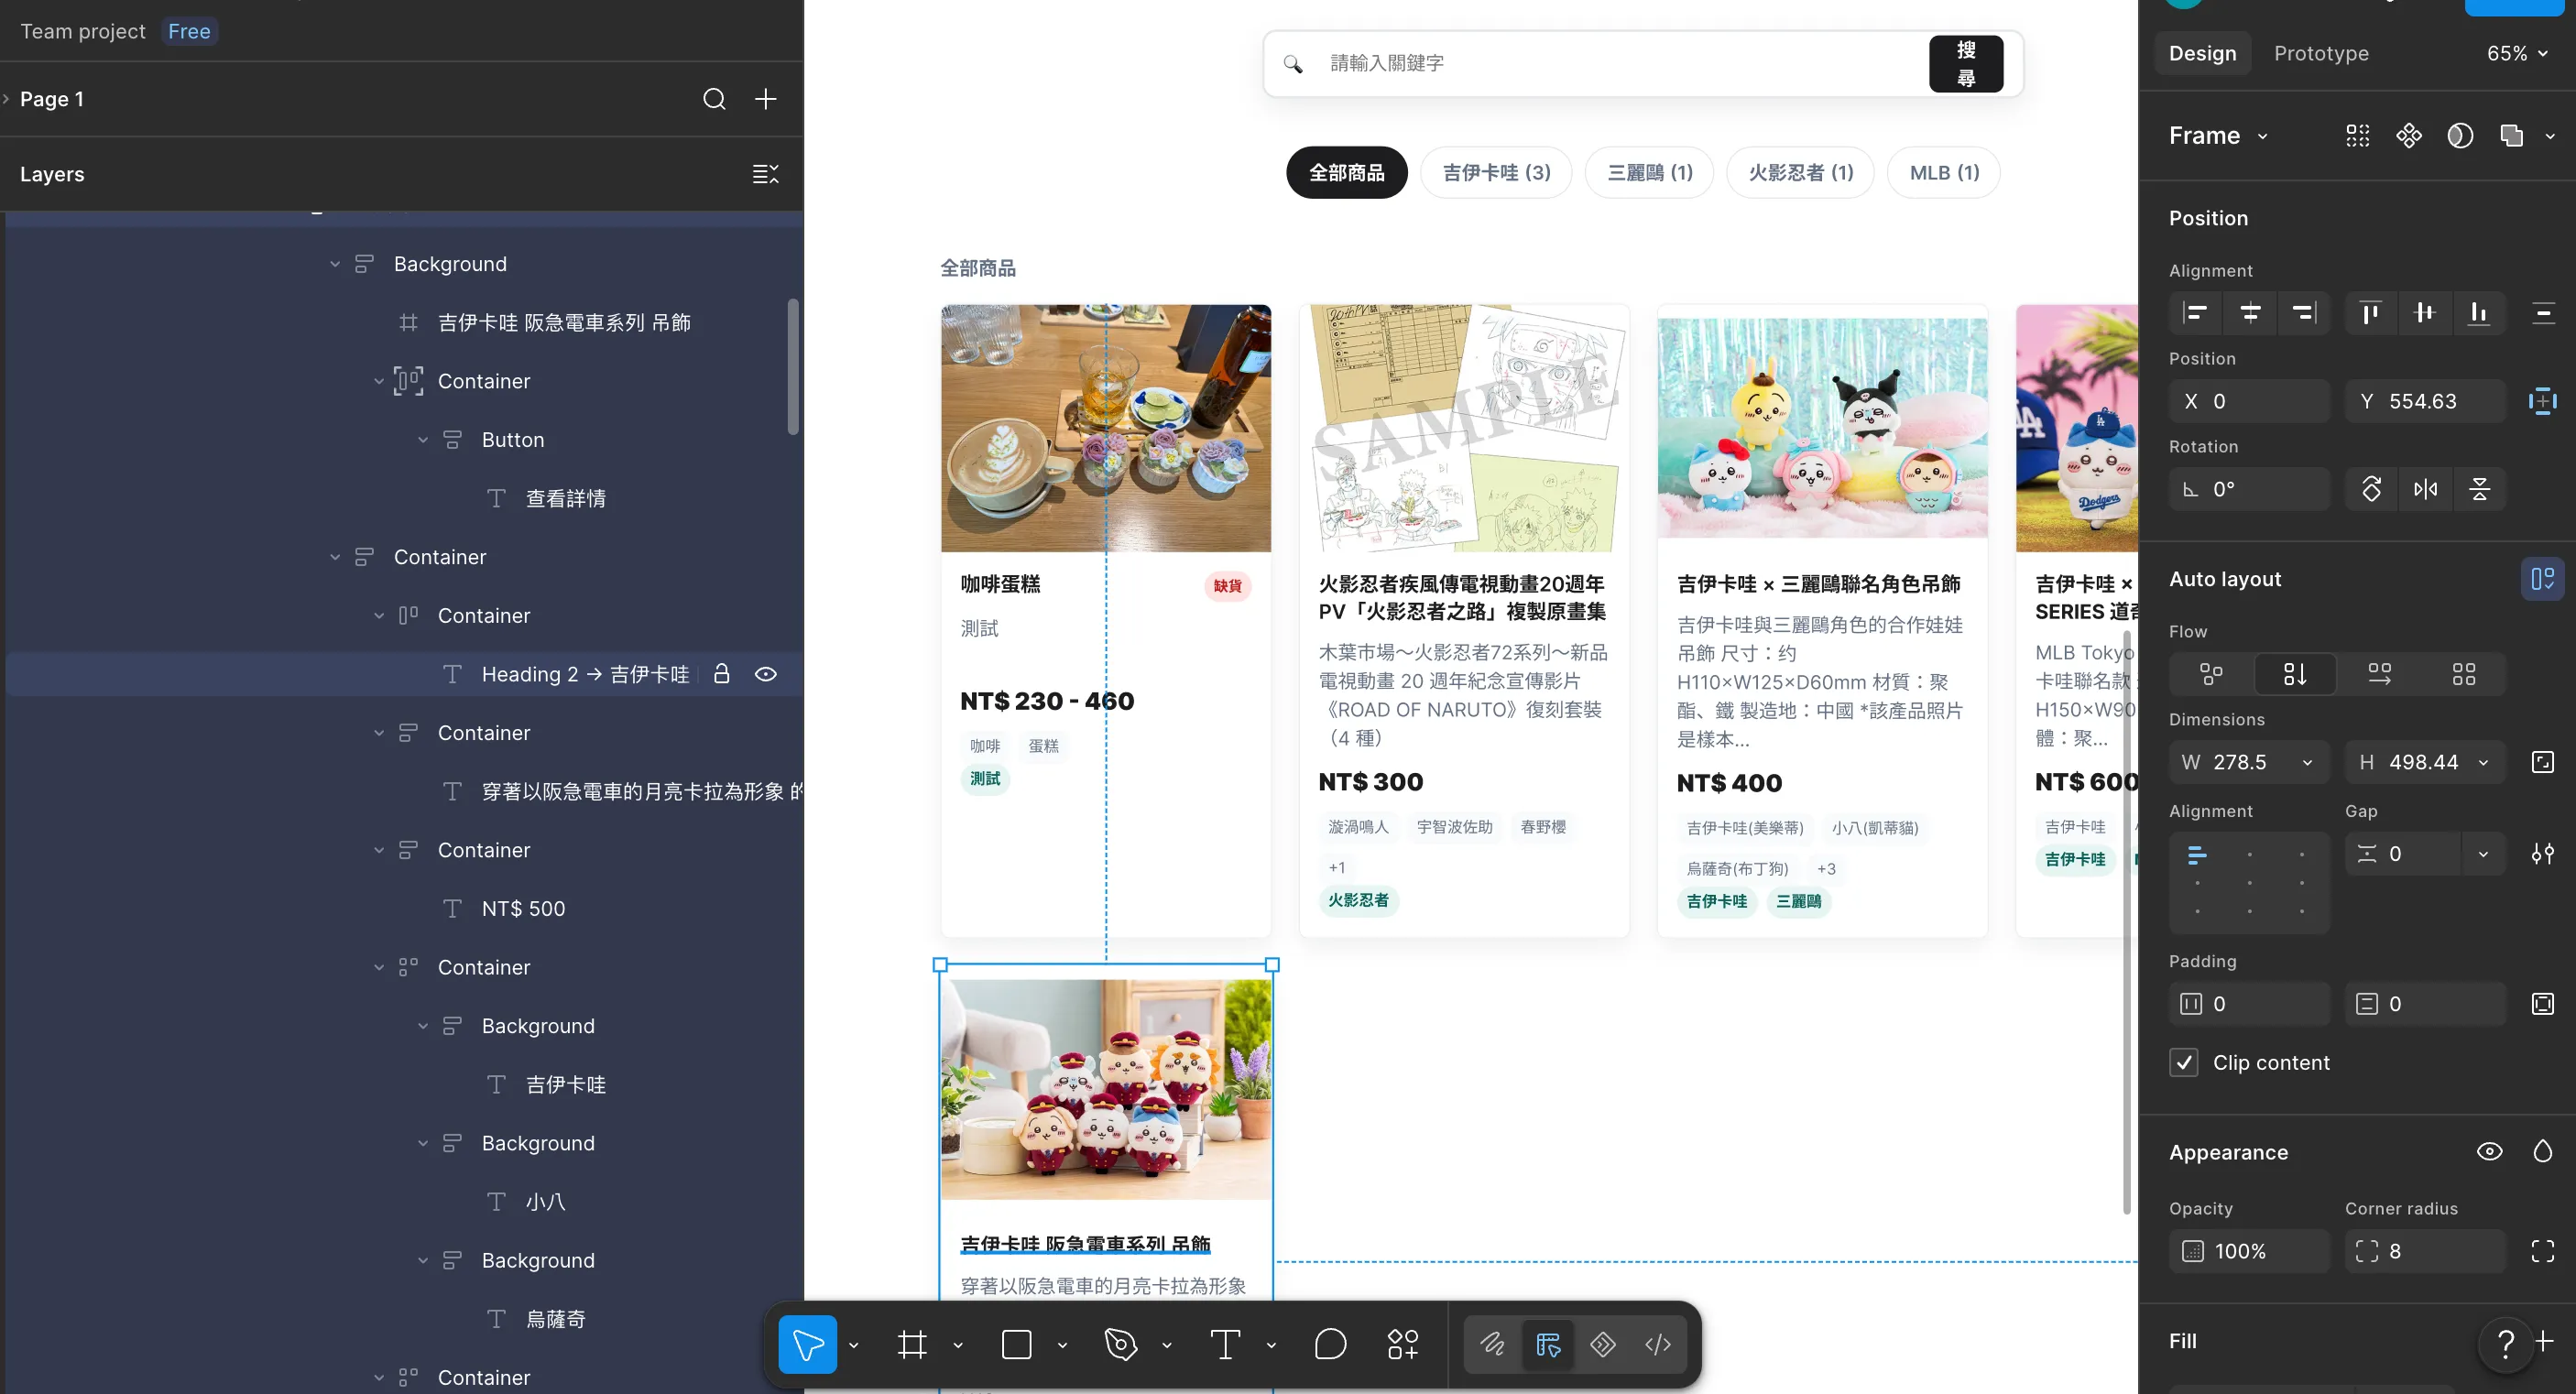The width and height of the screenshot is (2576, 1394).
Task: Select the Frame tool
Action: coord(912,1344)
